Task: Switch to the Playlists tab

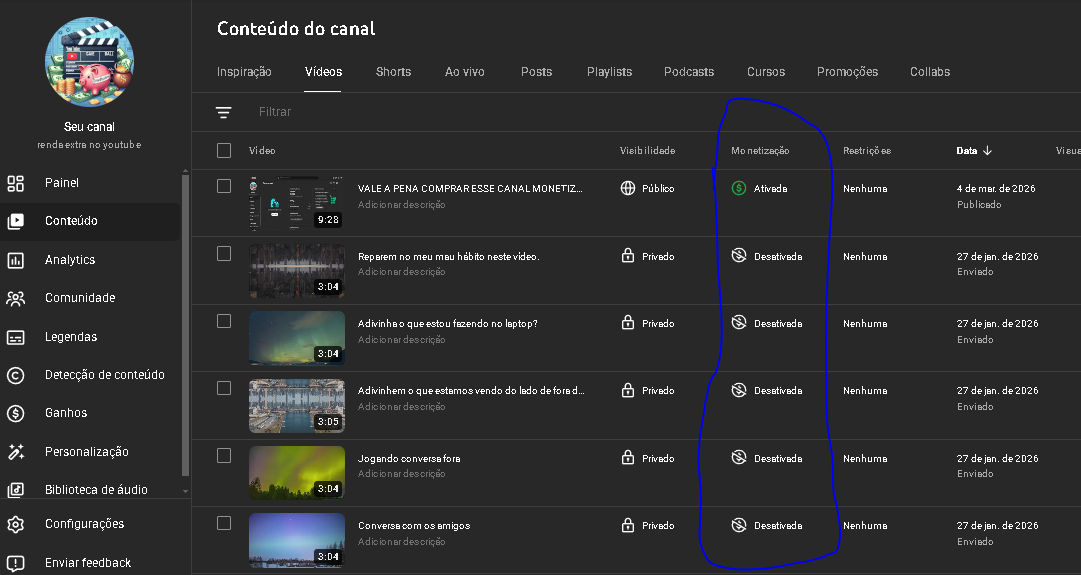Action: 609,72
